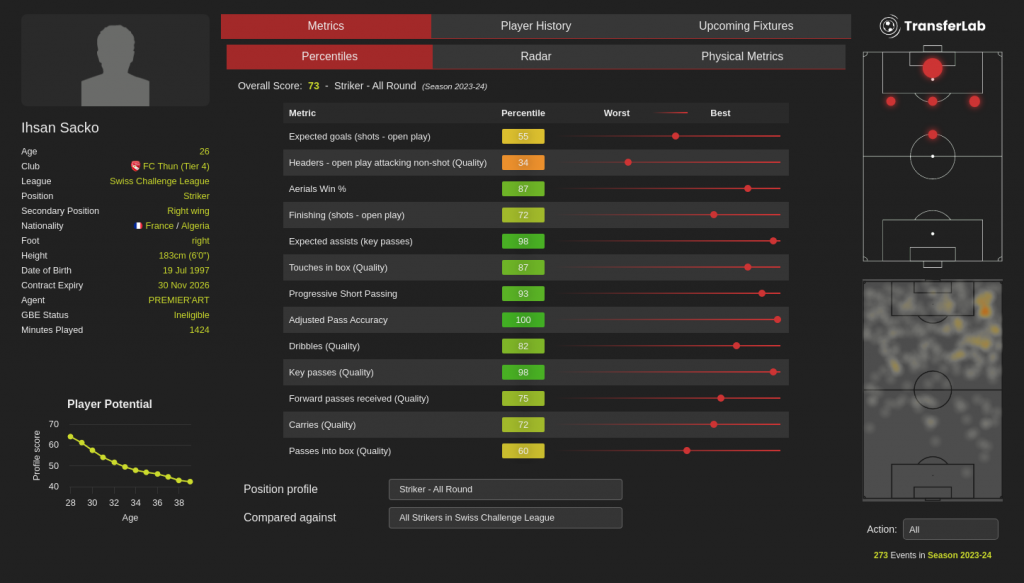Open the Upcoming Fixtures tab
The height and width of the screenshot is (583, 1024).
coord(745,26)
